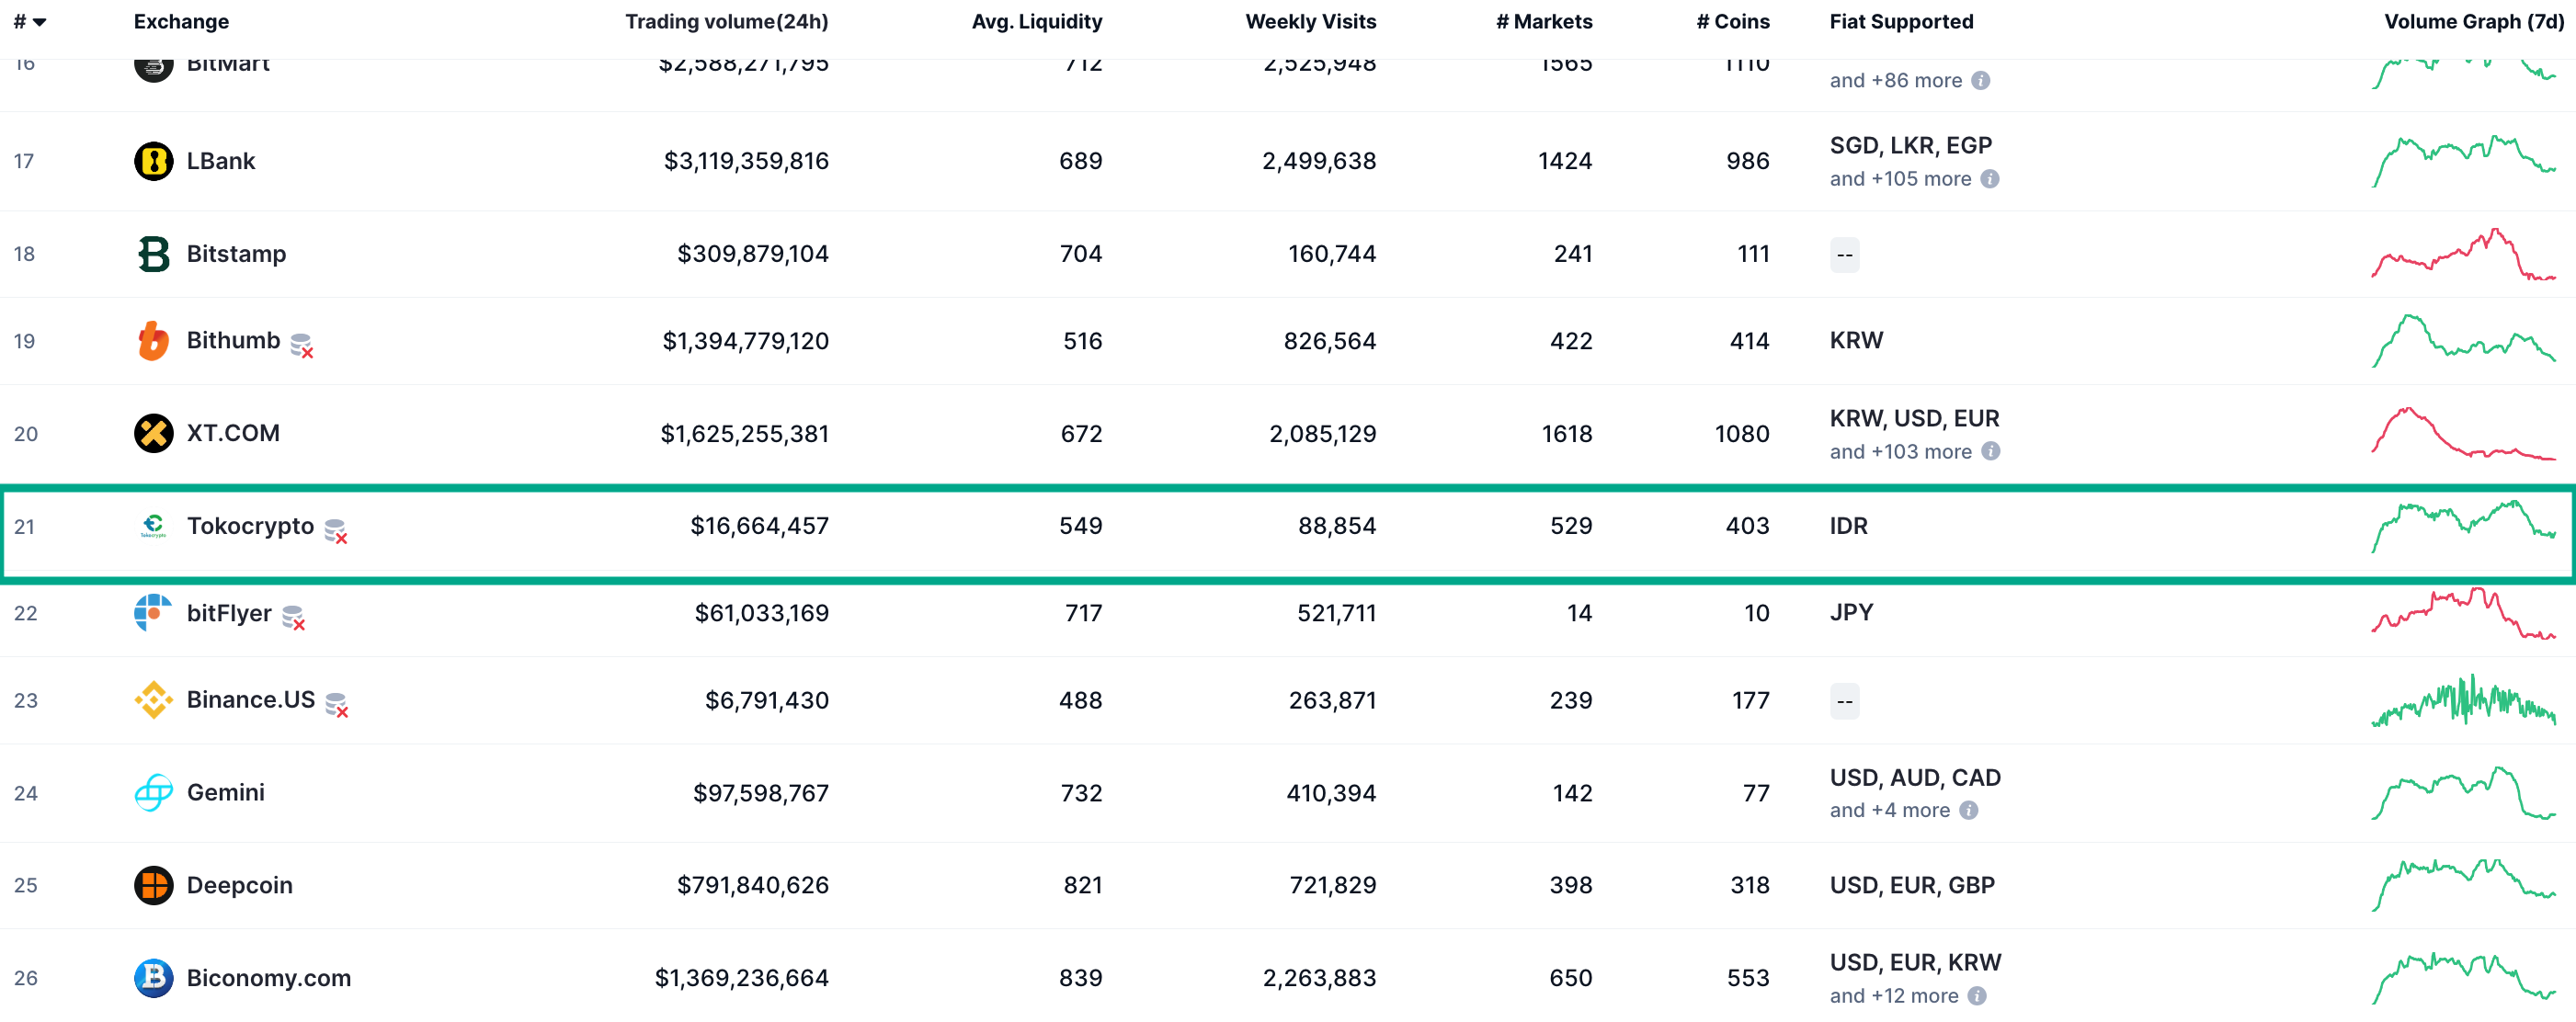This screenshot has height=1022, width=2576.
Task: Open the Gemini exchange link
Action: pos(226,793)
